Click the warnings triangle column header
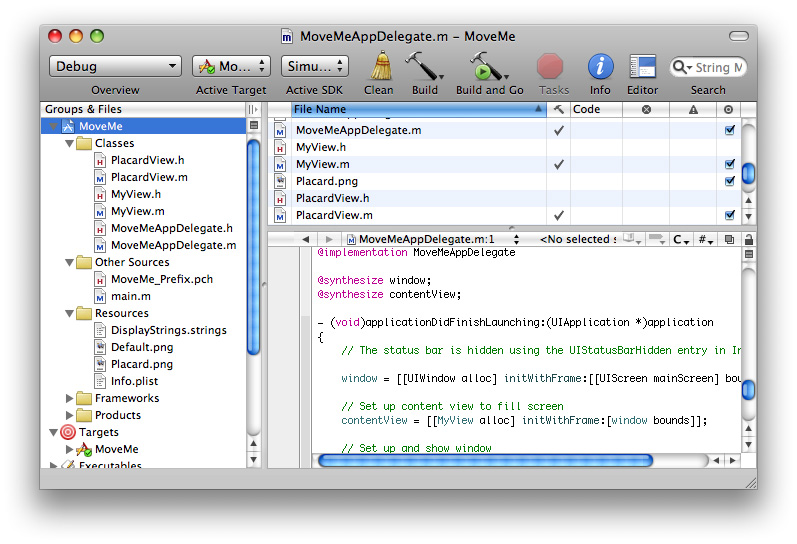Image resolution: width=797 pixels, height=544 pixels. 693,109
